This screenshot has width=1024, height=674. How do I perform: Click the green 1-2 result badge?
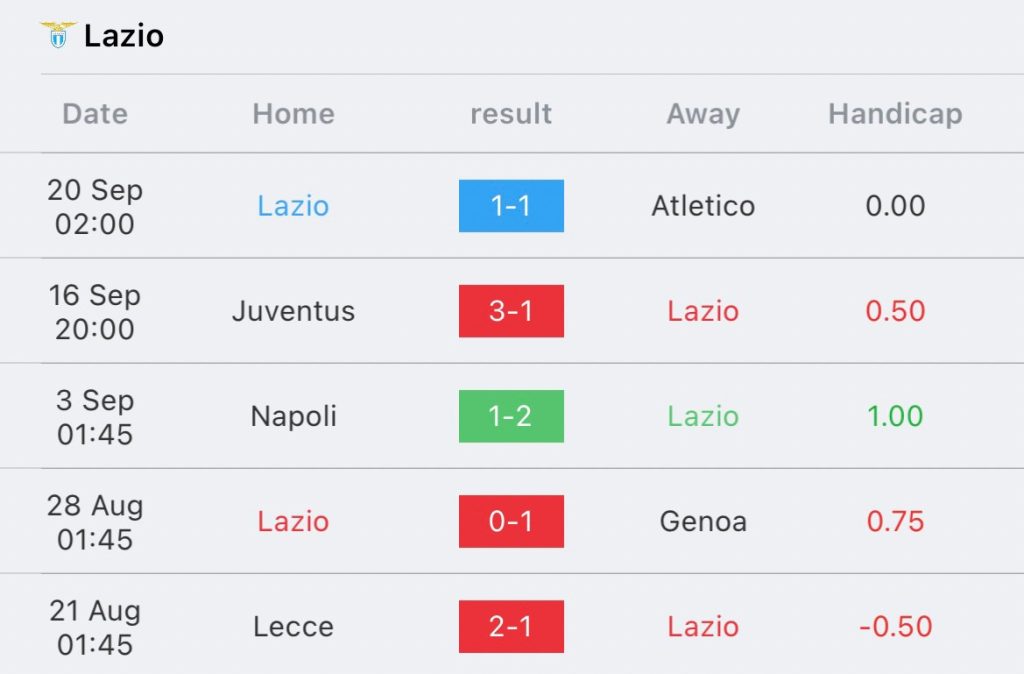(x=511, y=416)
